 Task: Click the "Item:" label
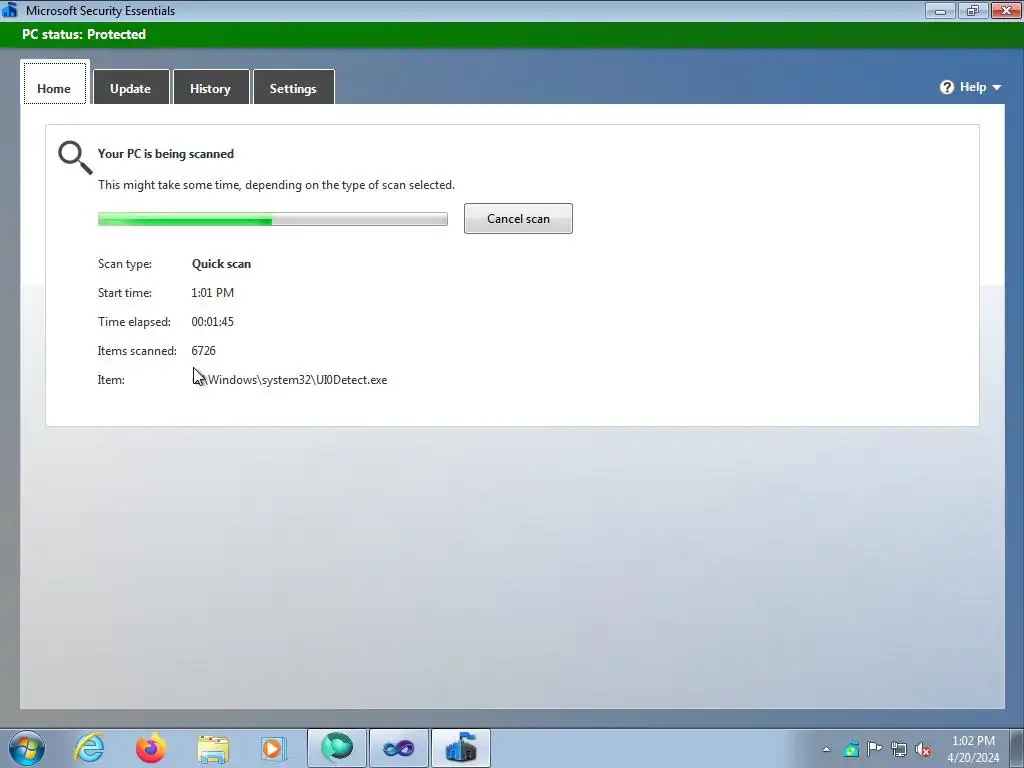[111, 380]
